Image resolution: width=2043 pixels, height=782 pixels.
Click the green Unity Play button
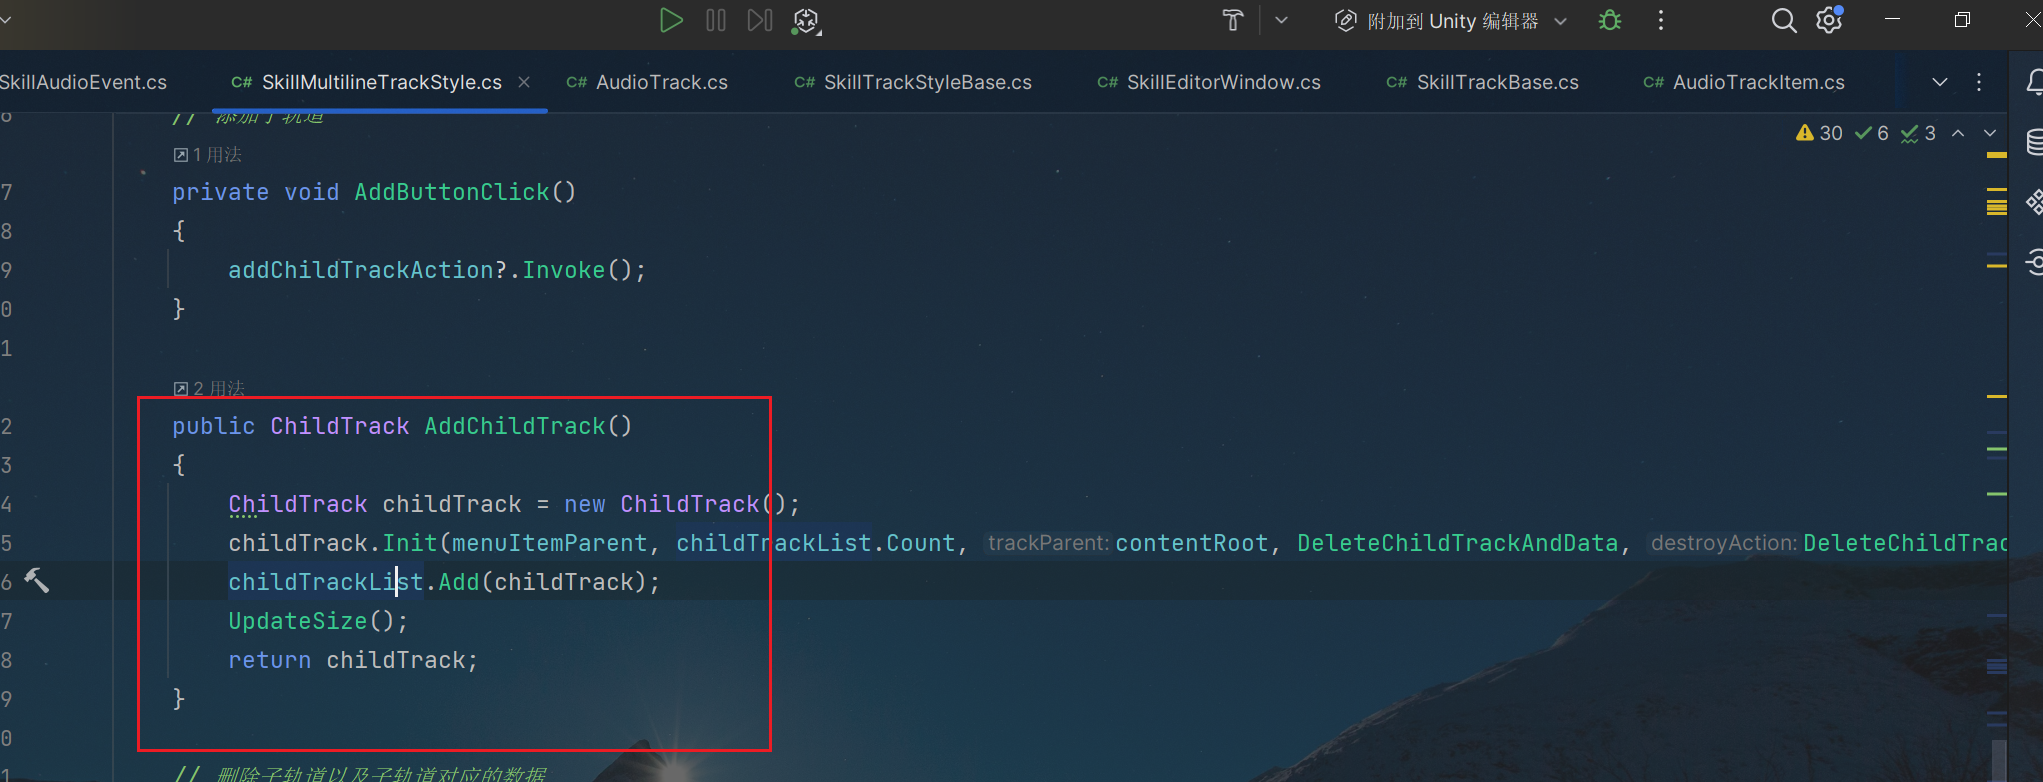point(671,20)
